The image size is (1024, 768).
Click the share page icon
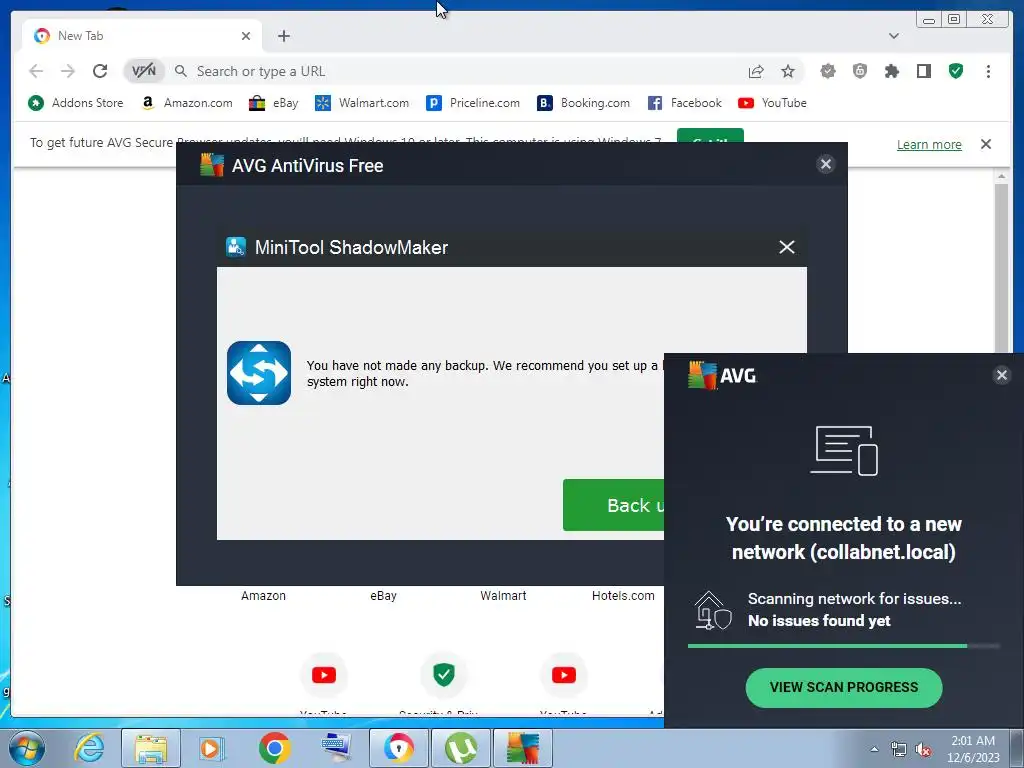[x=756, y=71]
